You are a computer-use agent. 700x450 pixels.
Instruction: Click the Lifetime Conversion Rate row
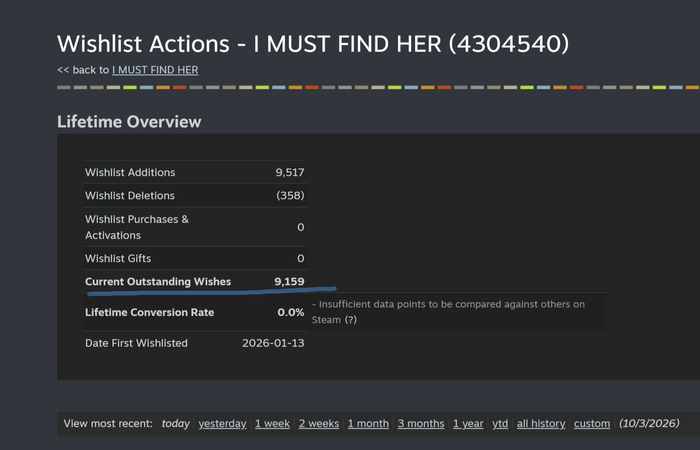pyautogui.click(x=195, y=312)
